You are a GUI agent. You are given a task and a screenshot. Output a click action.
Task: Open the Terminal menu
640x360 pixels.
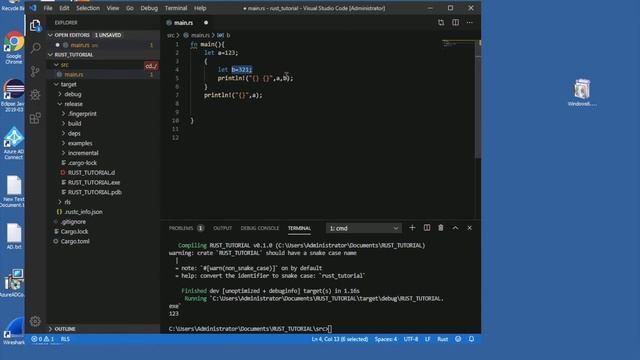(x=176, y=8)
